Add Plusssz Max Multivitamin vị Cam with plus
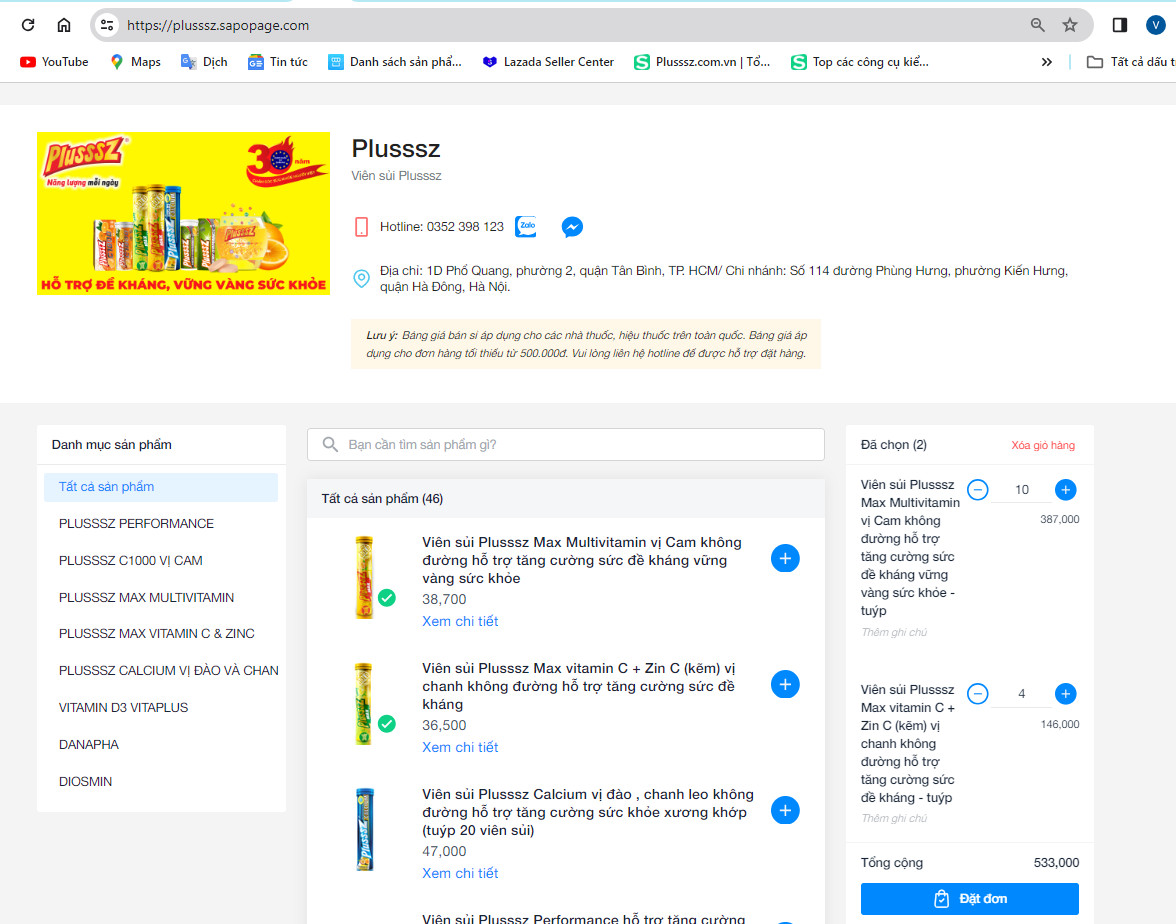This screenshot has width=1176, height=924. point(785,558)
